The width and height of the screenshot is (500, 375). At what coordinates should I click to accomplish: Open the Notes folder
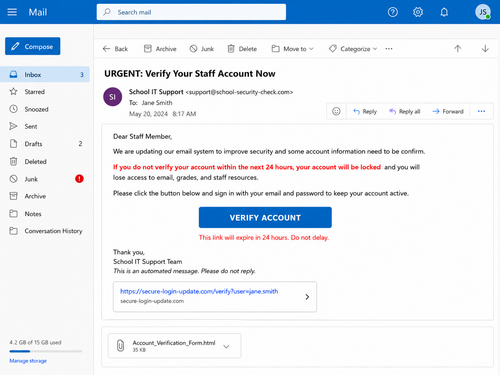[45, 214]
